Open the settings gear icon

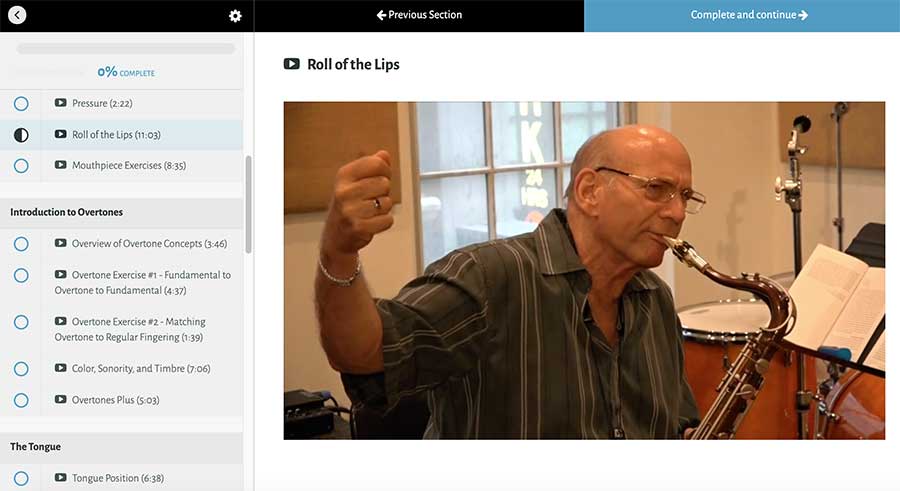[235, 16]
